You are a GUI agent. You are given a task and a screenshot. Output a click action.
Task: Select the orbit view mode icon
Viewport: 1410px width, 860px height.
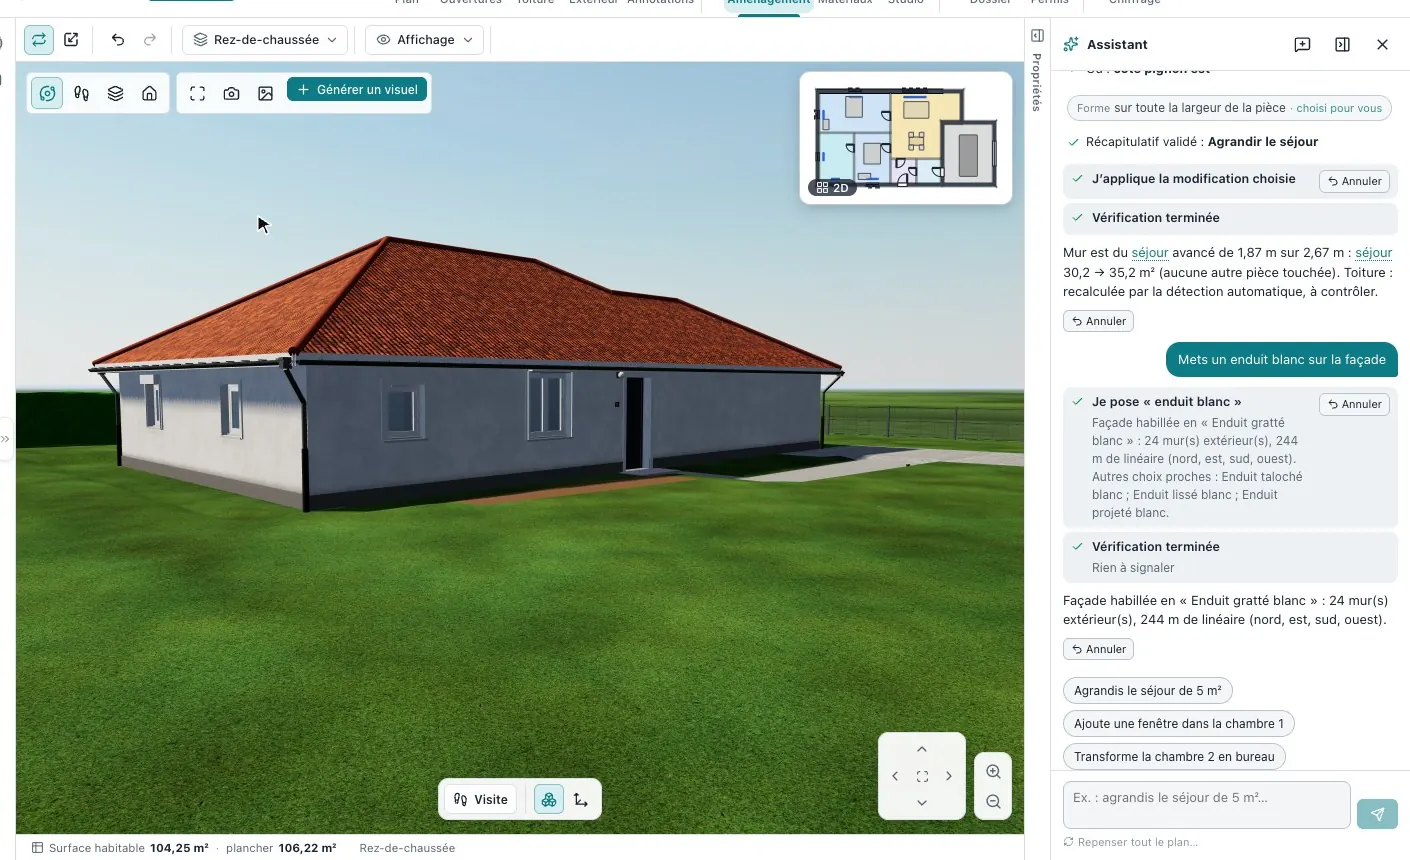coord(47,93)
